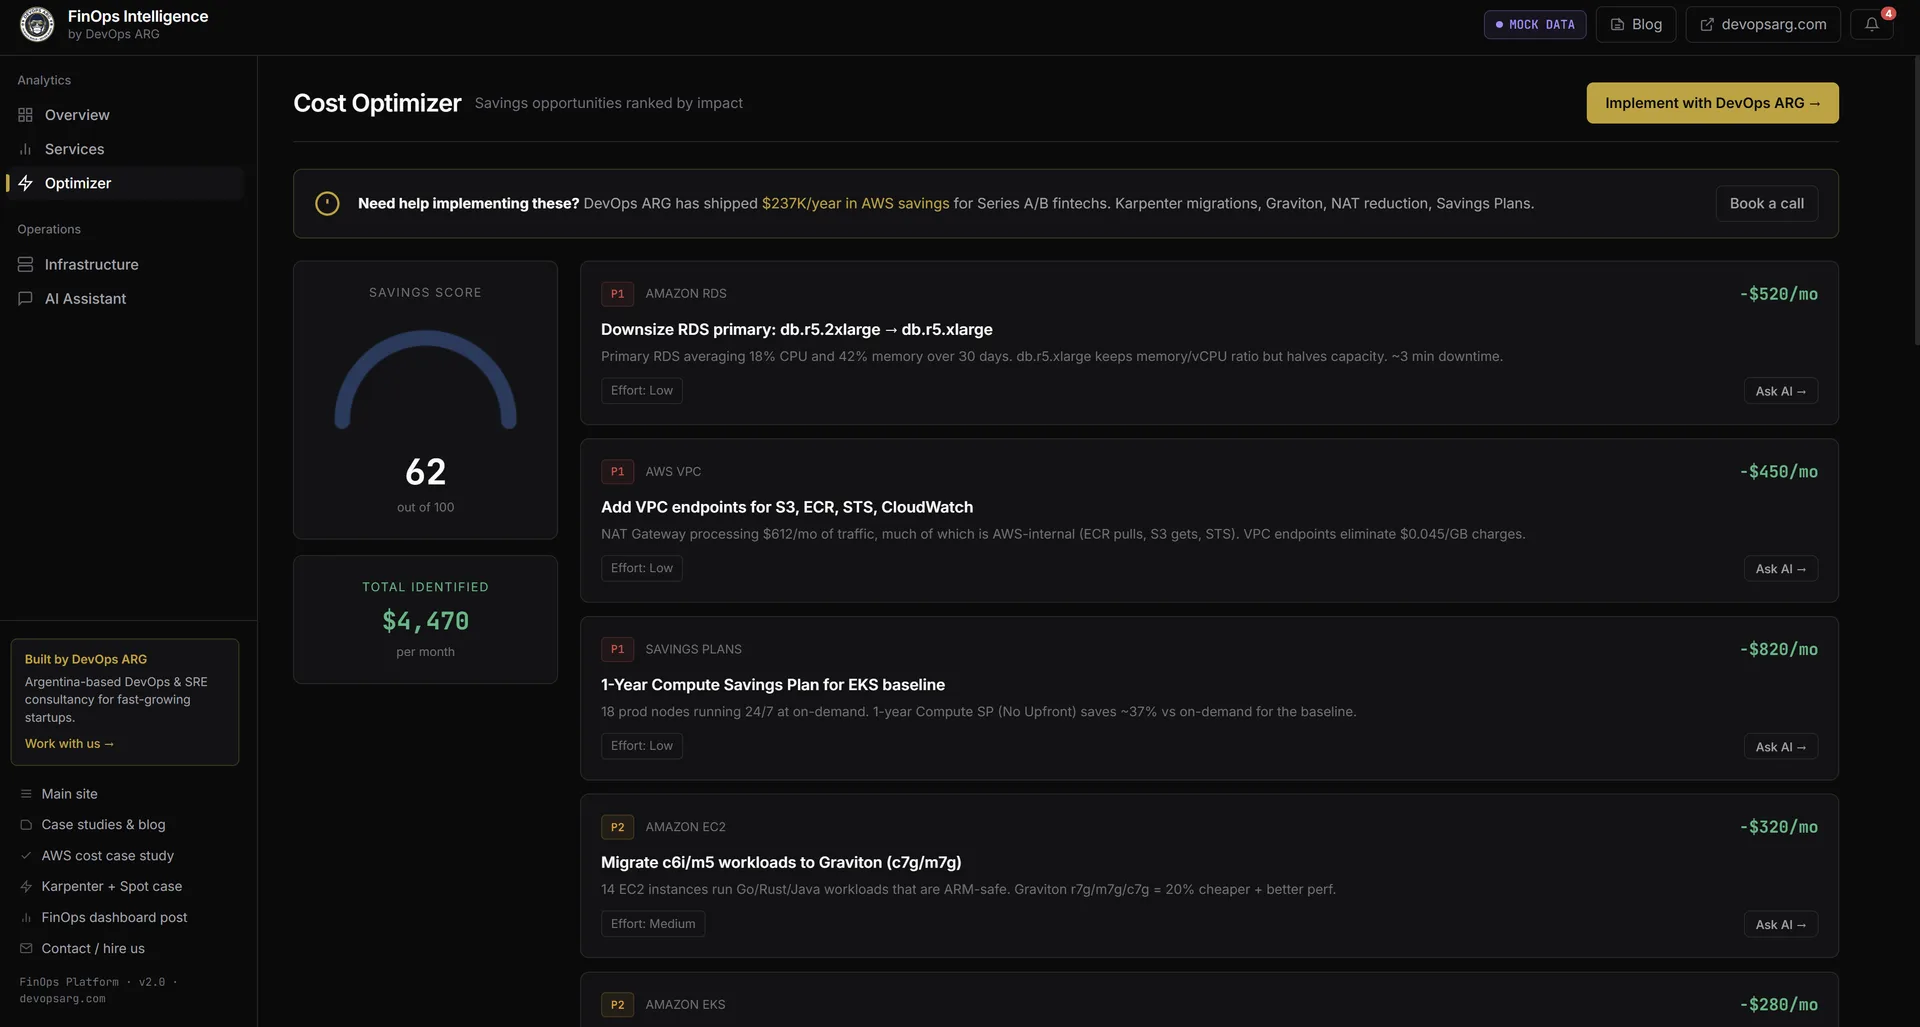Image resolution: width=1920 pixels, height=1027 pixels.
Task: Ask AI about Graviton migration
Action: click(x=1781, y=925)
